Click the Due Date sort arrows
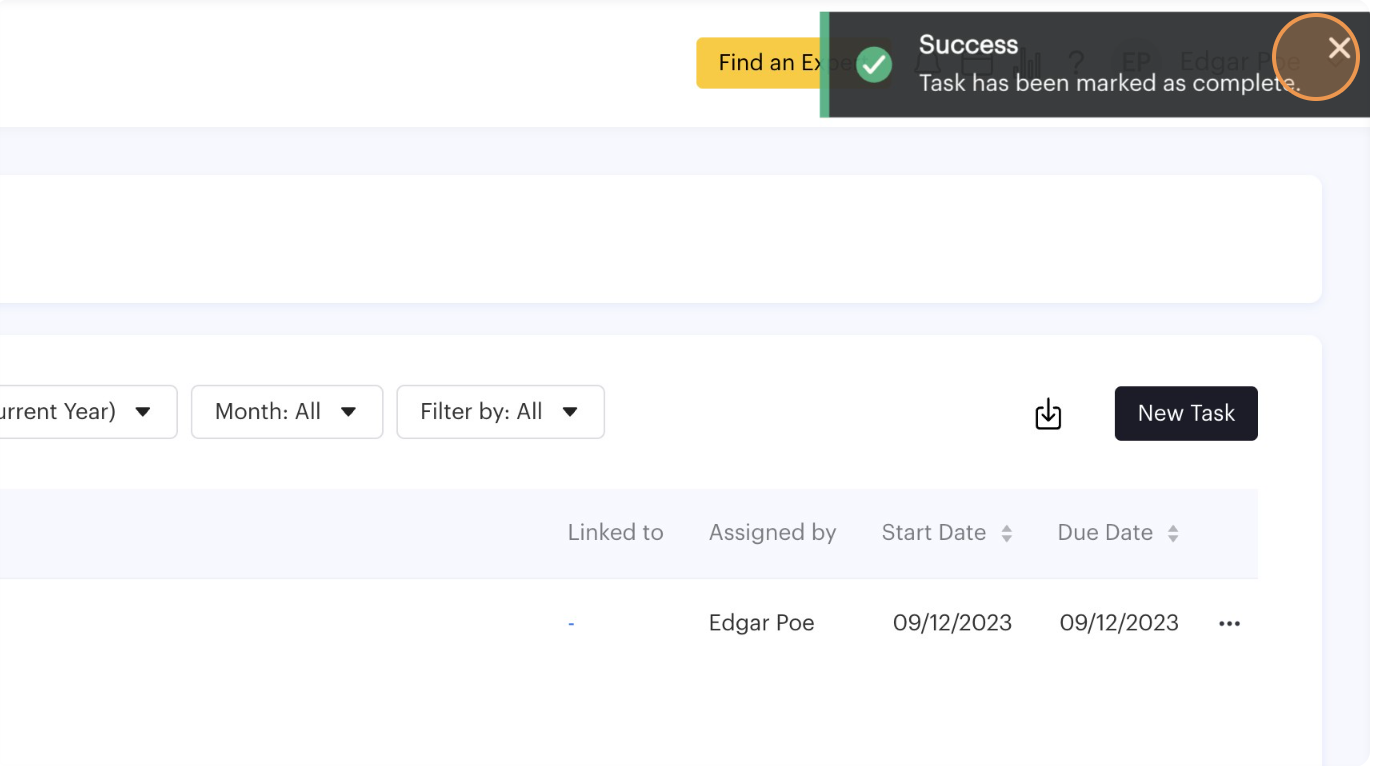The height and width of the screenshot is (766, 1376). pyautogui.click(x=1173, y=534)
